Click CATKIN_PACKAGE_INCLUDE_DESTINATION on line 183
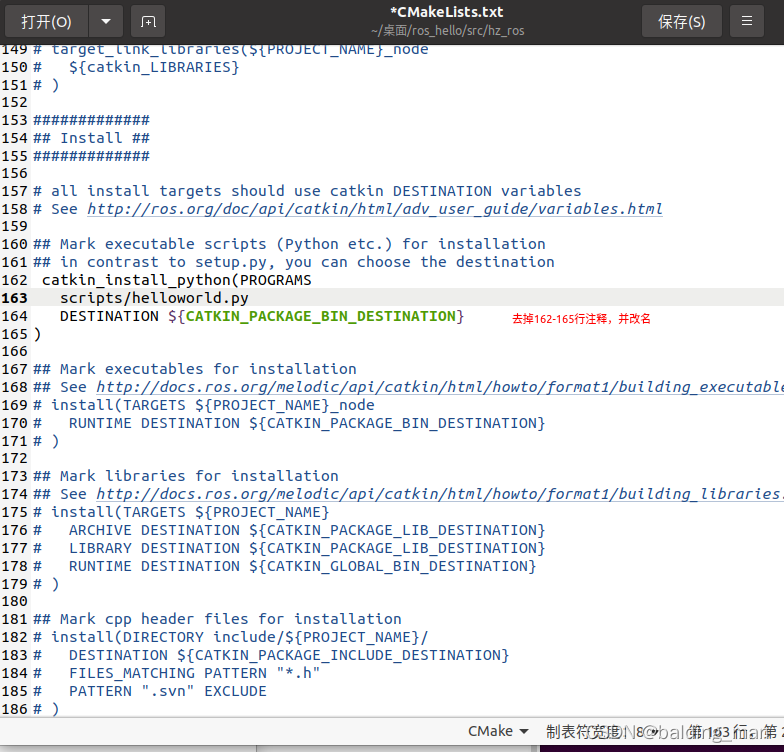 click(348, 655)
